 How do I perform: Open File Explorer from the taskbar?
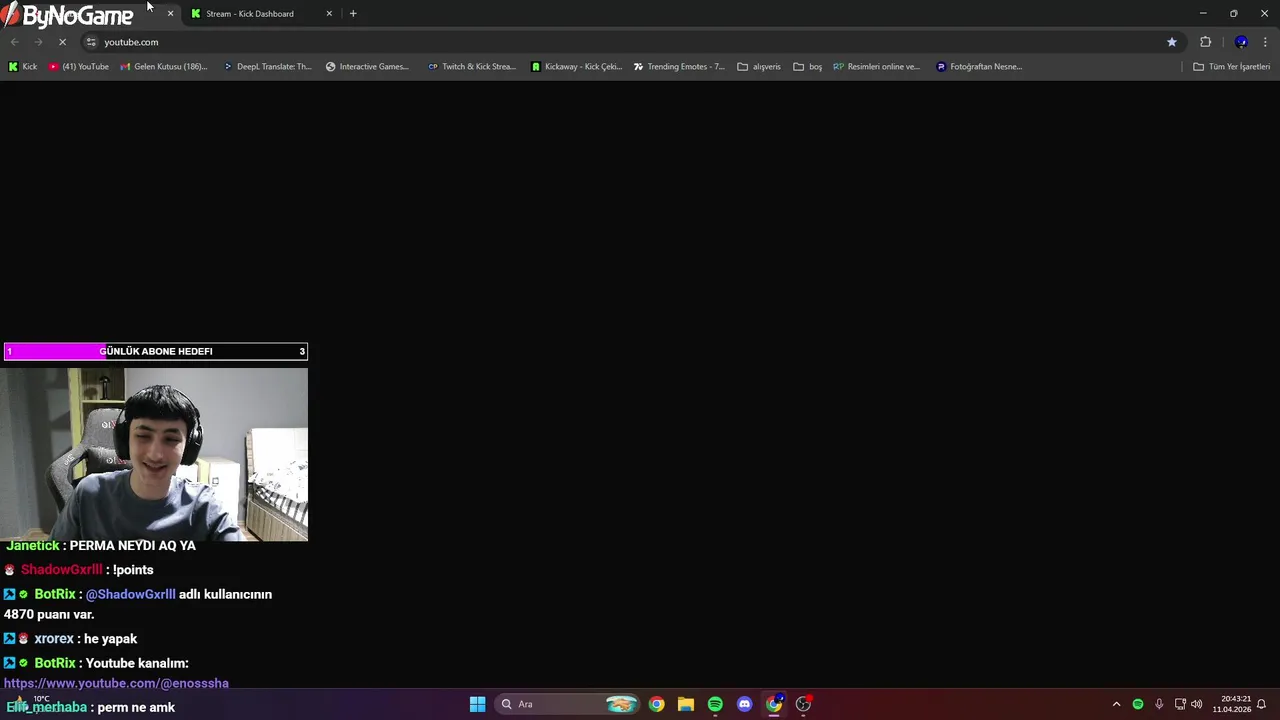click(686, 704)
